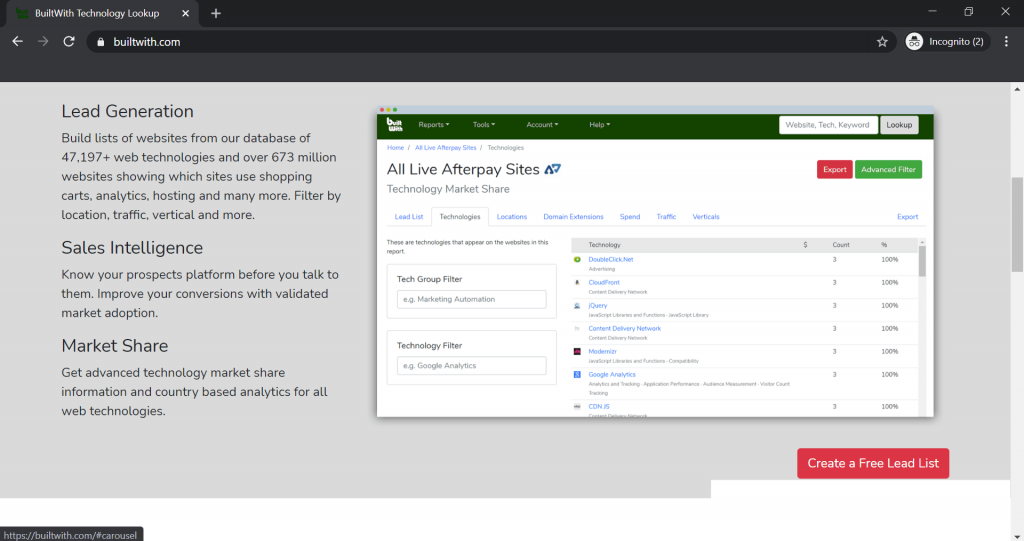Image resolution: width=1024 pixels, height=541 pixels.
Task: Close the BuiltWith Technology Lookup tab
Action: point(185,13)
